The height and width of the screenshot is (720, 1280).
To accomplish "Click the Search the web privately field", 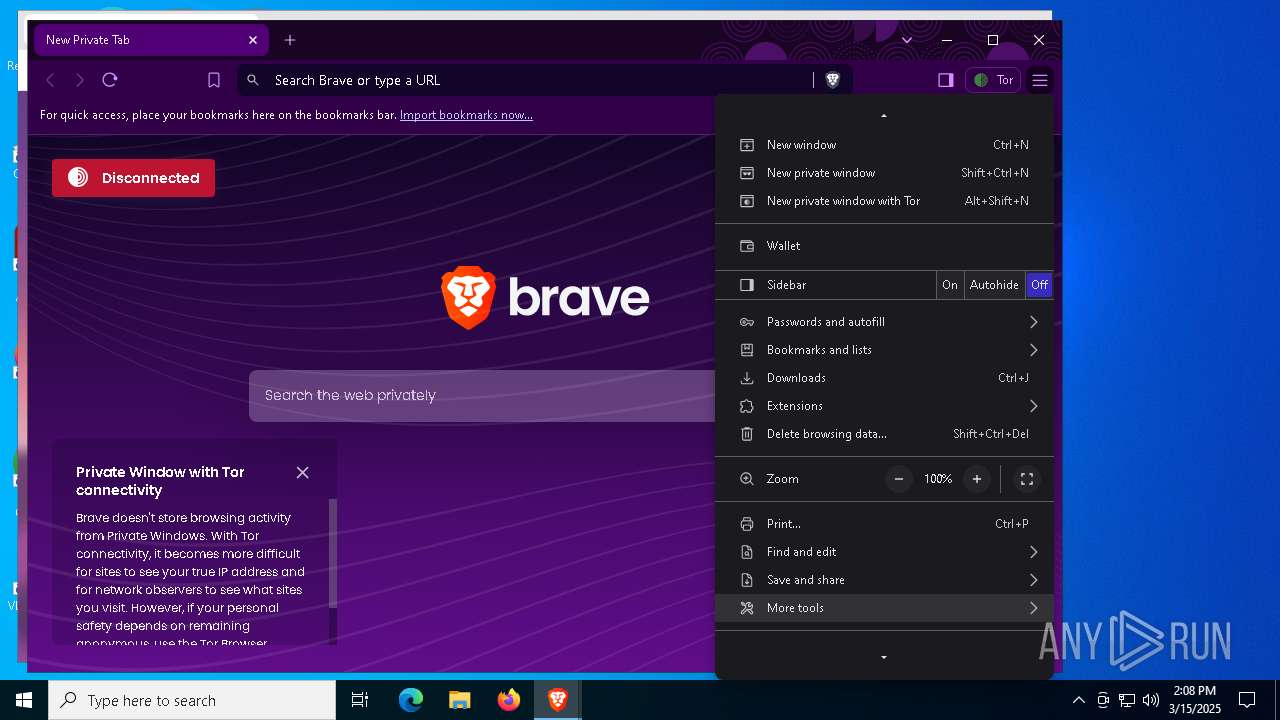I will [x=482, y=395].
